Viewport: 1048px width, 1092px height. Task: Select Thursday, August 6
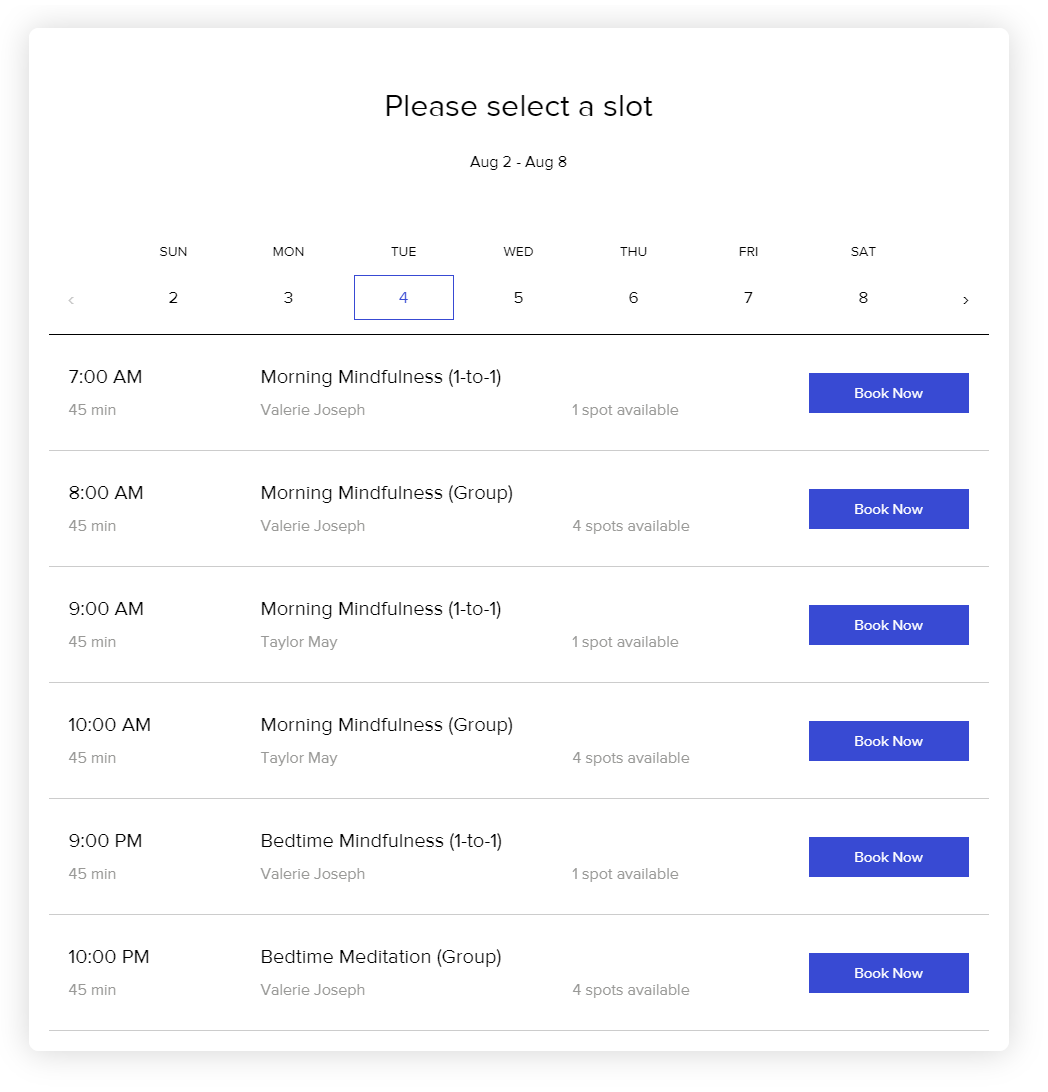(x=633, y=297)
